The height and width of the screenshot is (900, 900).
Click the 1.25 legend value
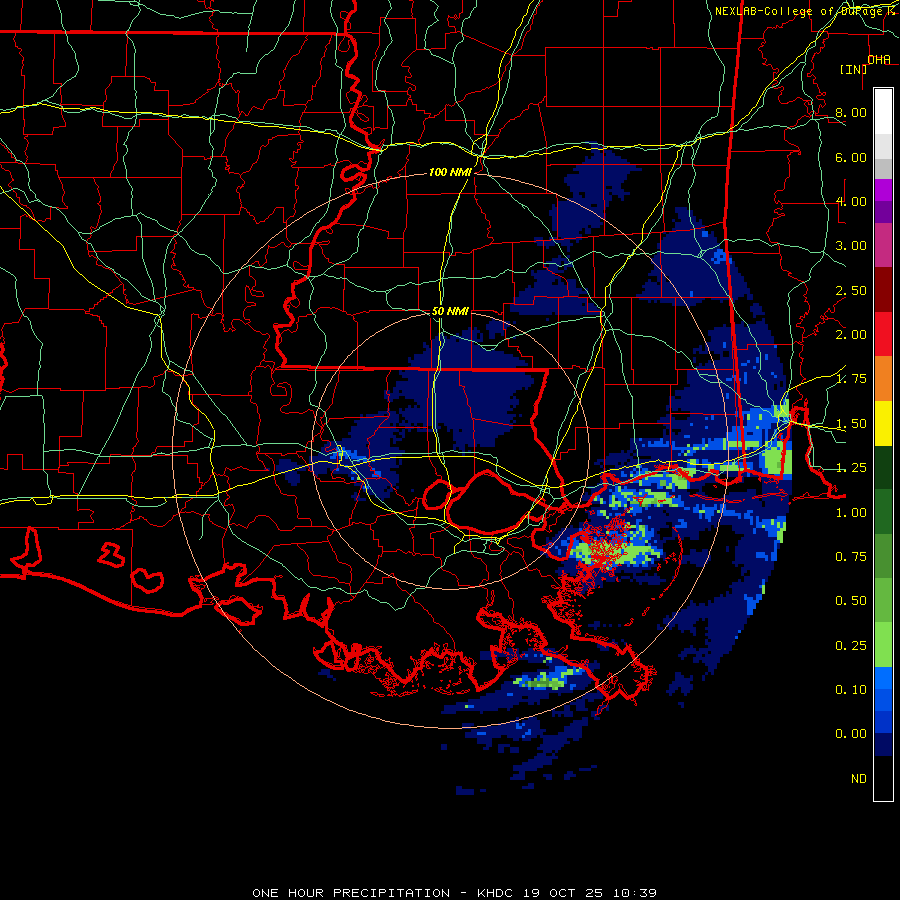point(851,468)
